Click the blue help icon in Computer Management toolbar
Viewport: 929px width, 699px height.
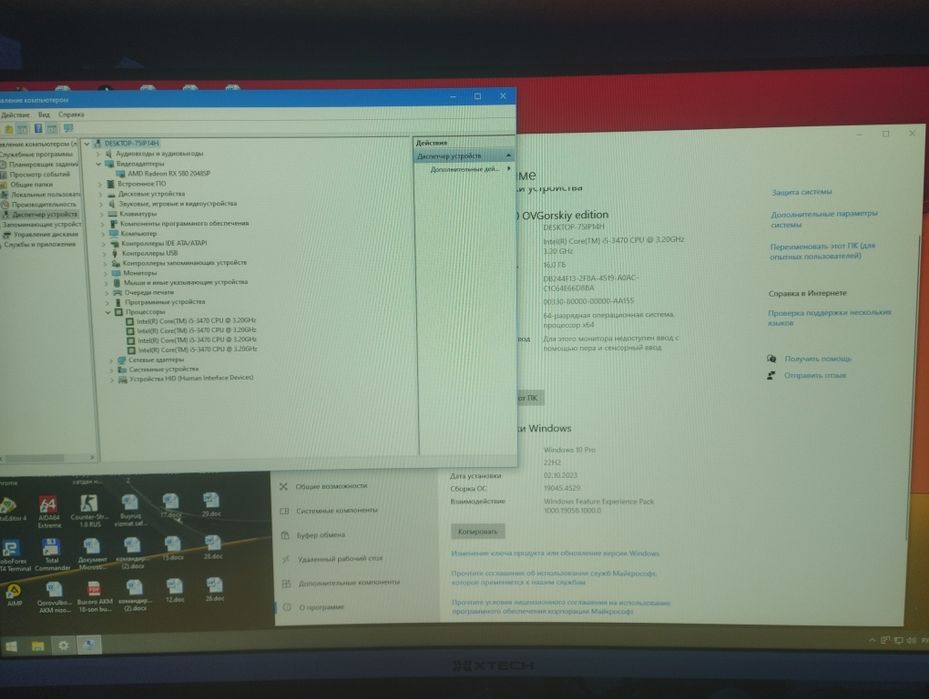(x=38, y=129)
